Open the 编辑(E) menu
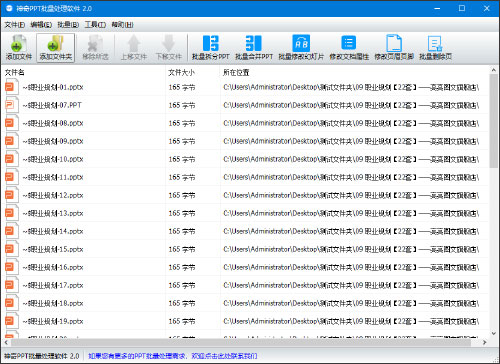 click(x=41, y=25)
